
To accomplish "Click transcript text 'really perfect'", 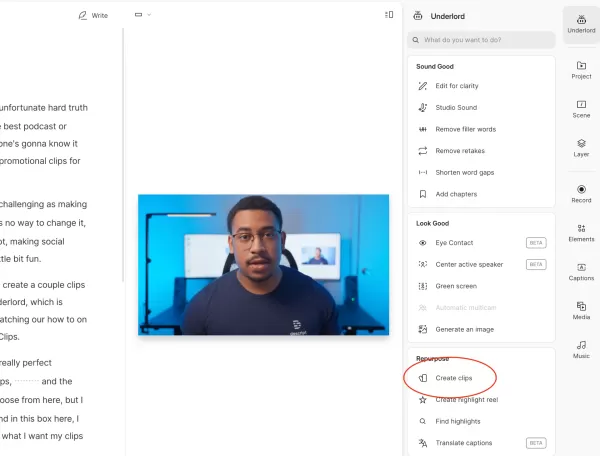I will point(26,363).
